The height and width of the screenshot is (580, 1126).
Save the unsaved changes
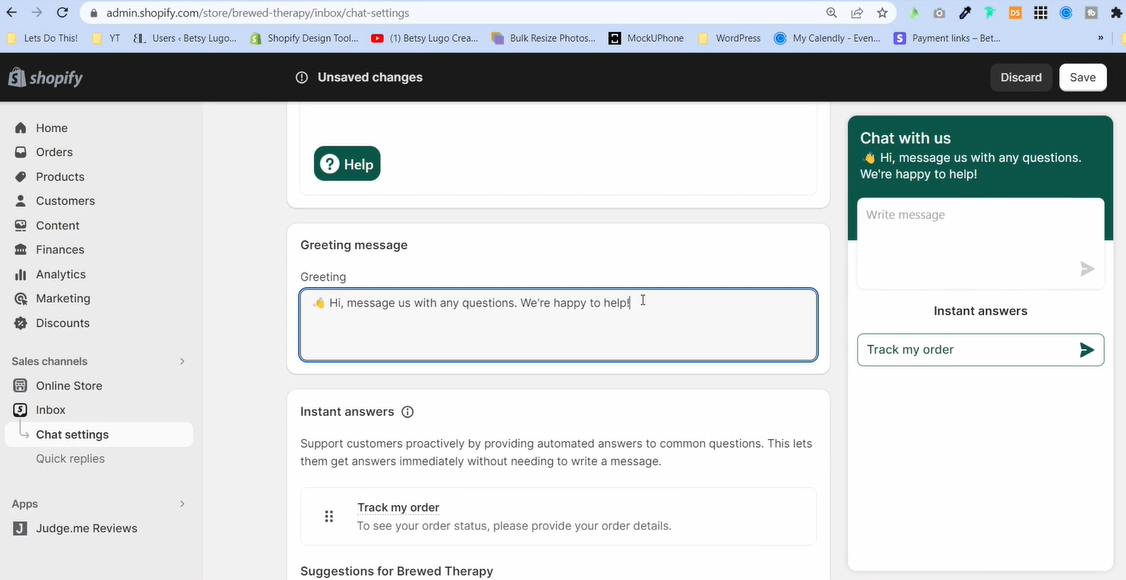1082,77
